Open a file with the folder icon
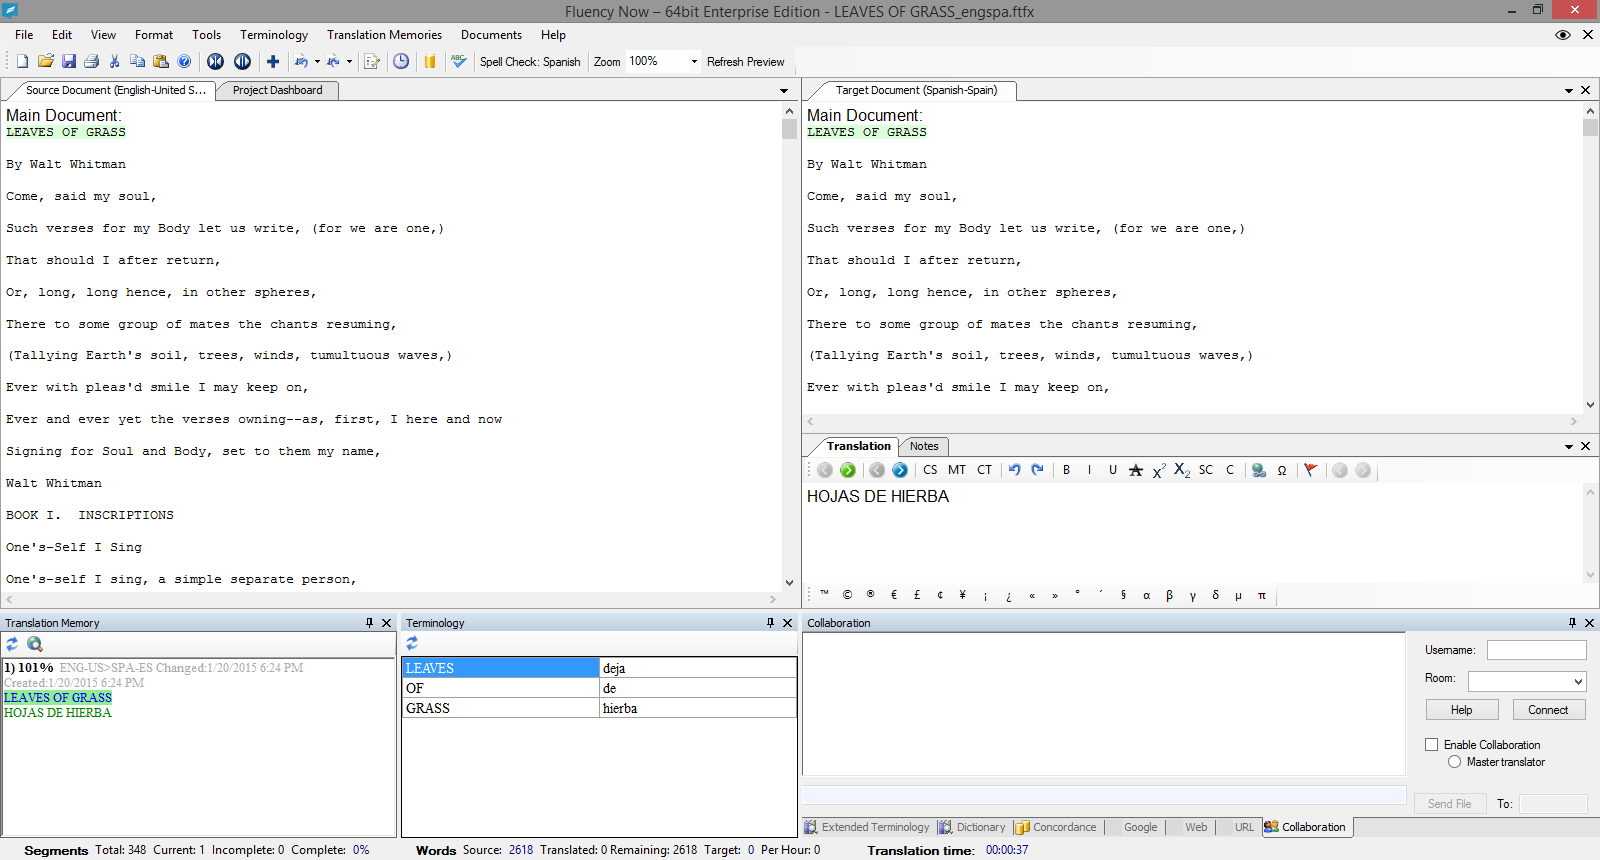Image resolution: width=1600 pixels, height=860 pixels. [x=45, y=61]
